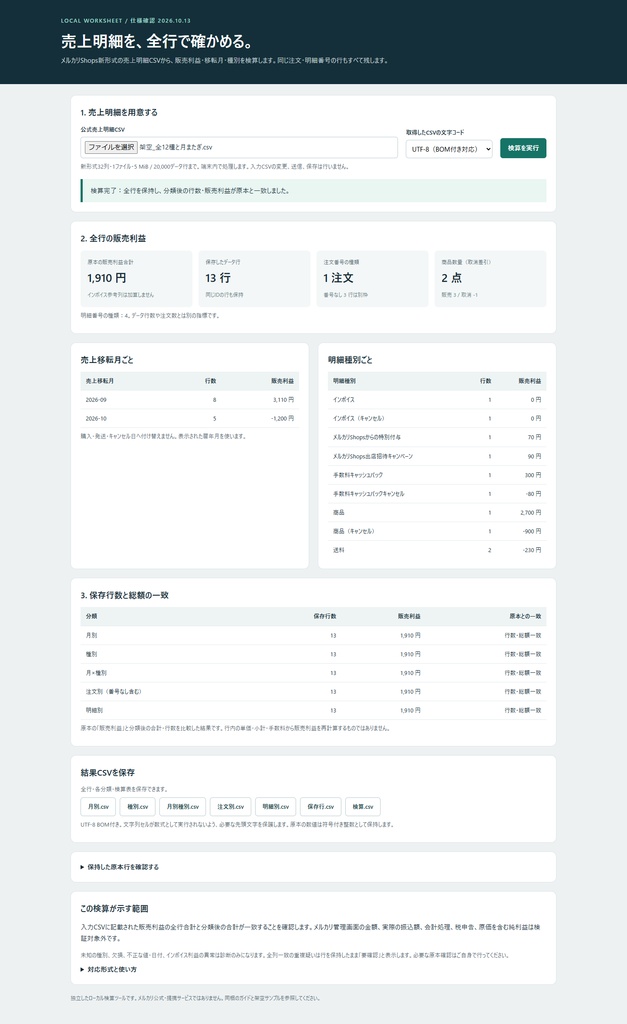
Task: Click the 2026-09 month row
Action: (x=190, y=400)
